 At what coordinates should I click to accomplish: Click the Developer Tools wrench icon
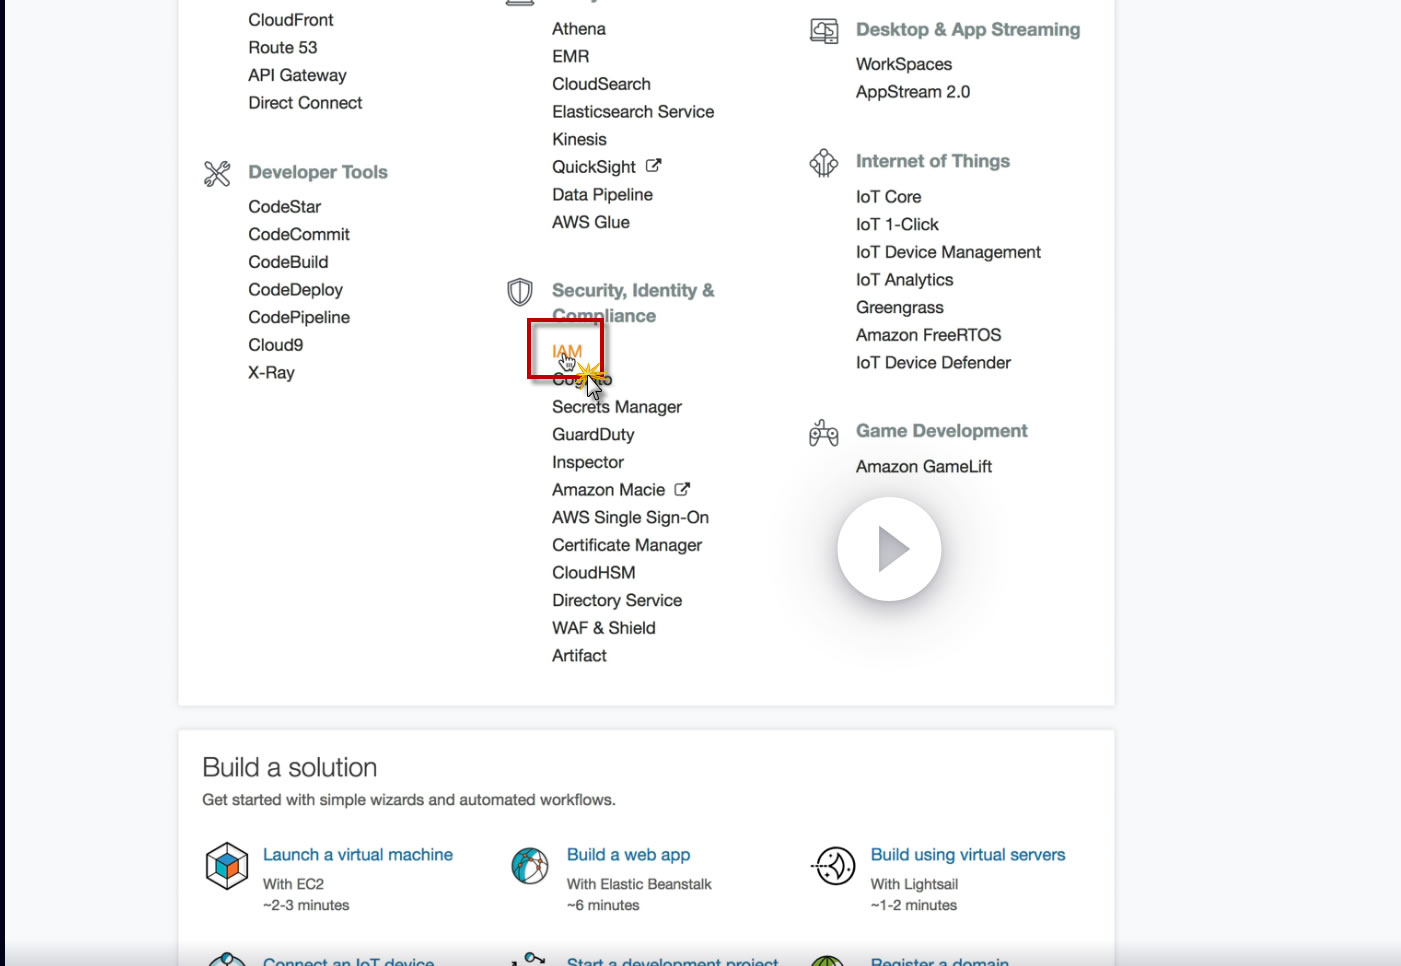[x=217, y=174]
